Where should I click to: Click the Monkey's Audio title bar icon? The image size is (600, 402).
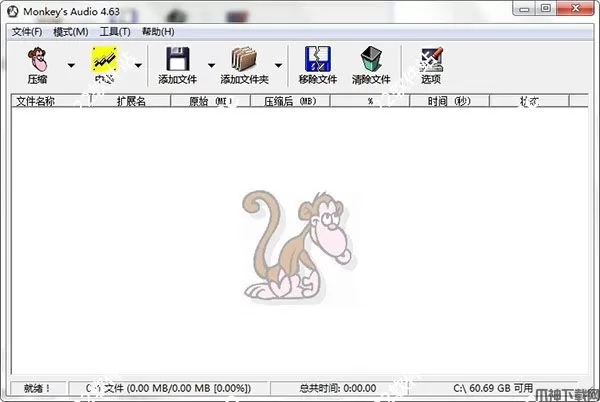pos(13,11)
